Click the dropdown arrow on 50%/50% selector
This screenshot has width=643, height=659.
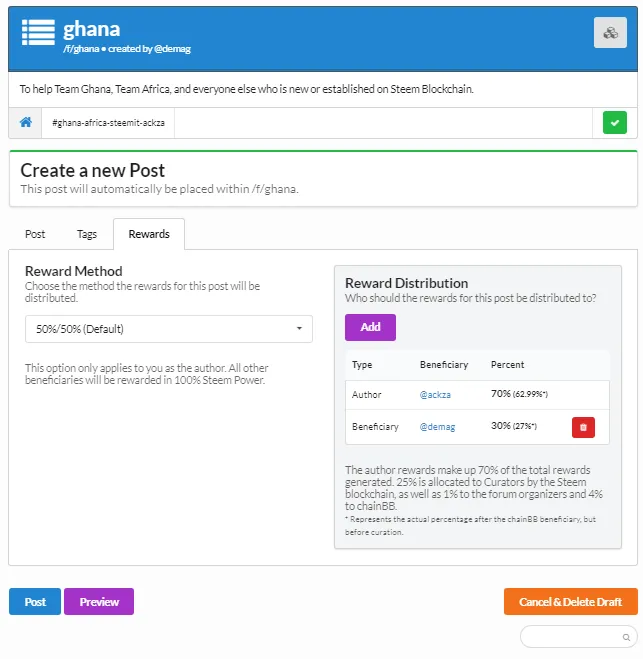(299, 328)
